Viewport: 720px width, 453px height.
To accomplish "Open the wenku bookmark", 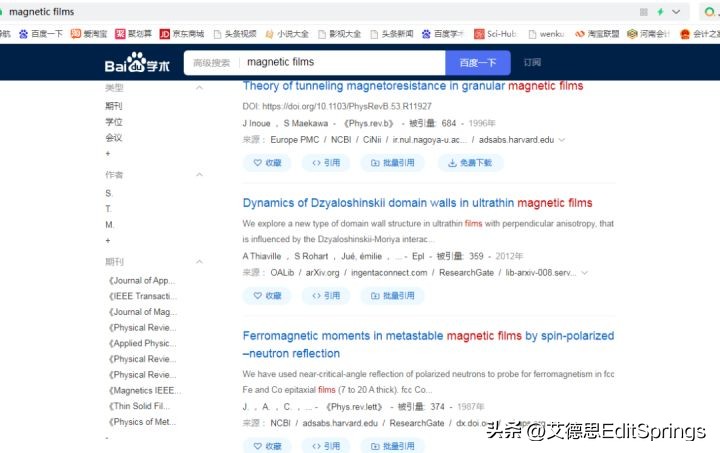I will click(x=546, y=34).
